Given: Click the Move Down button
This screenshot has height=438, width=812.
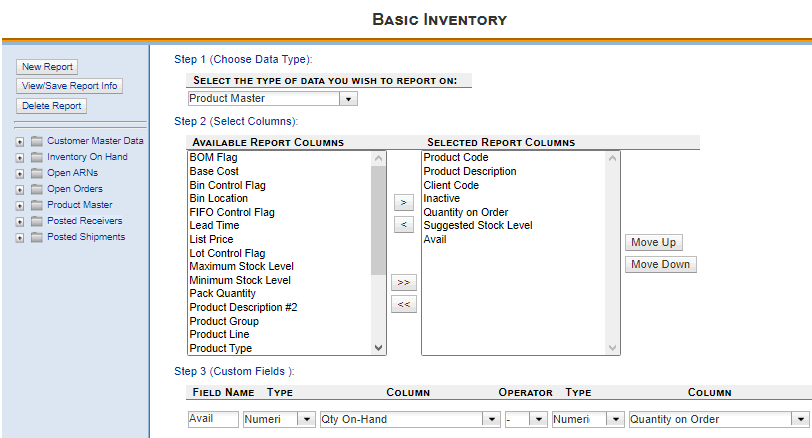Looking at the screenshot, I should (660, 264).
